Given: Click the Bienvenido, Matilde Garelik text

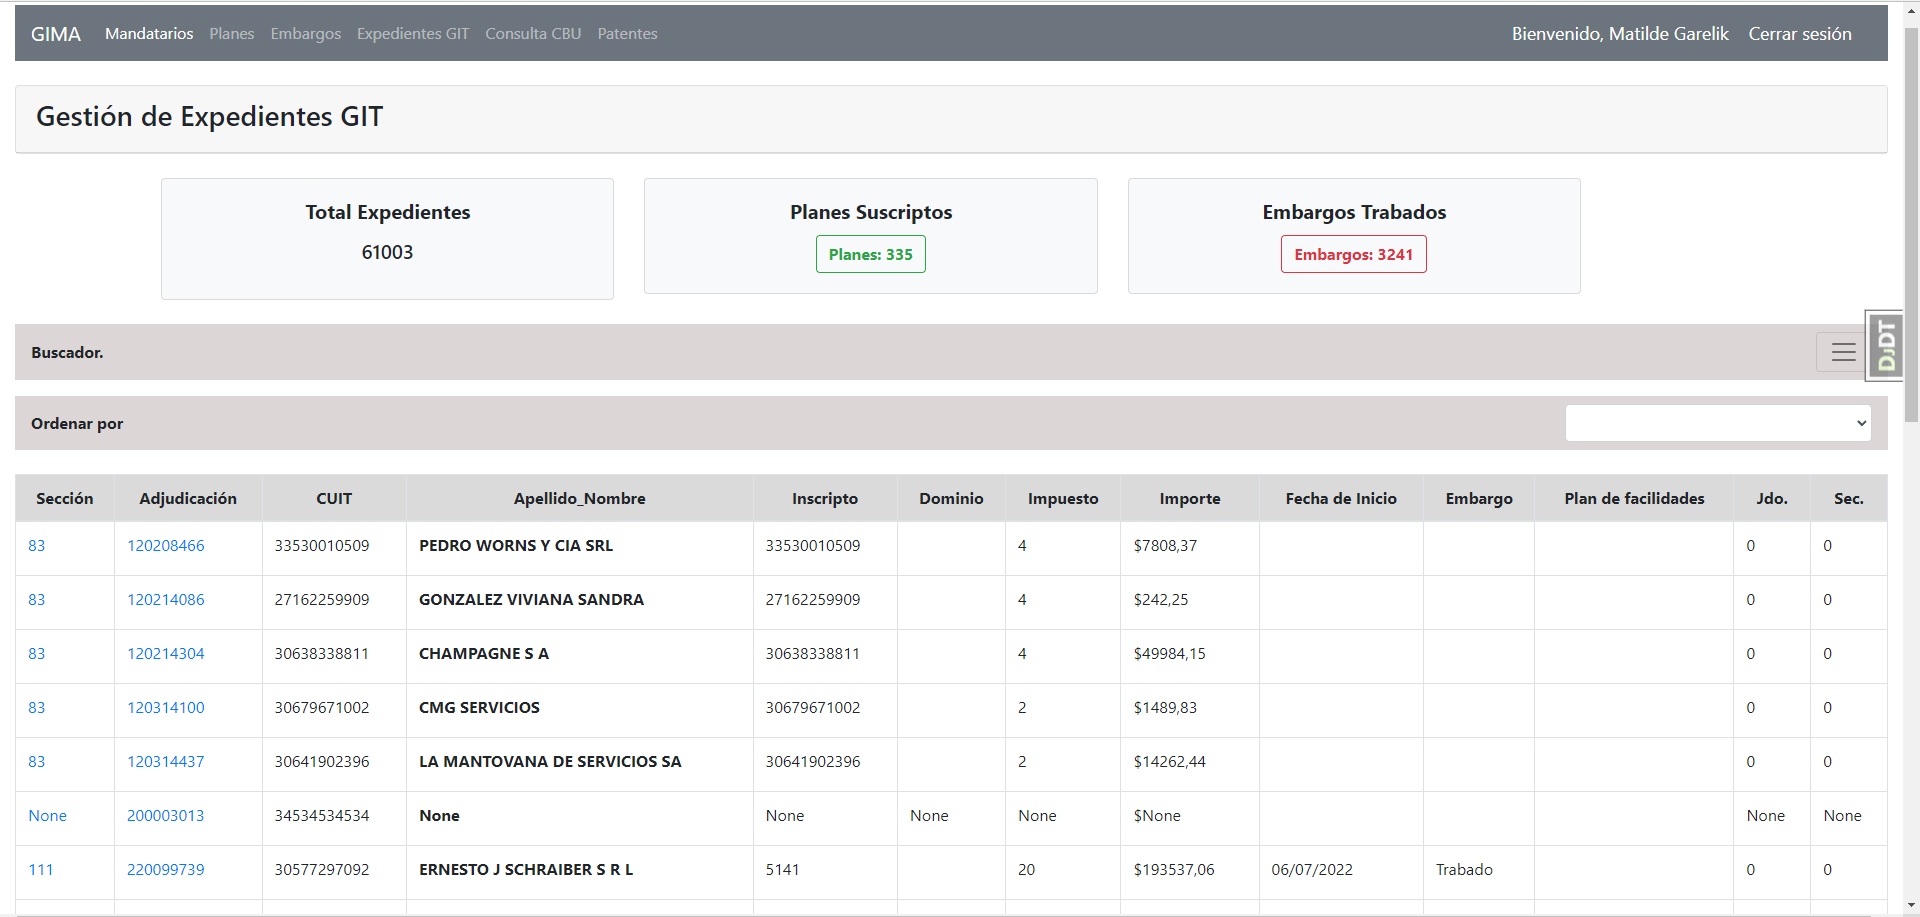Looking at the screenshot, I should click(x=1620, y=34).
